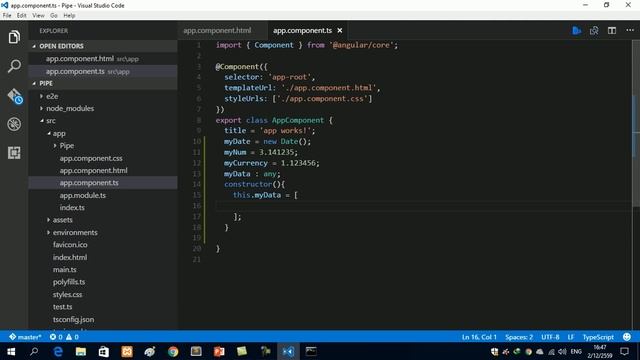Viewport: 640px width, 360px height.
Task: Open the Source Control (git) view
Action: (15, 96)
